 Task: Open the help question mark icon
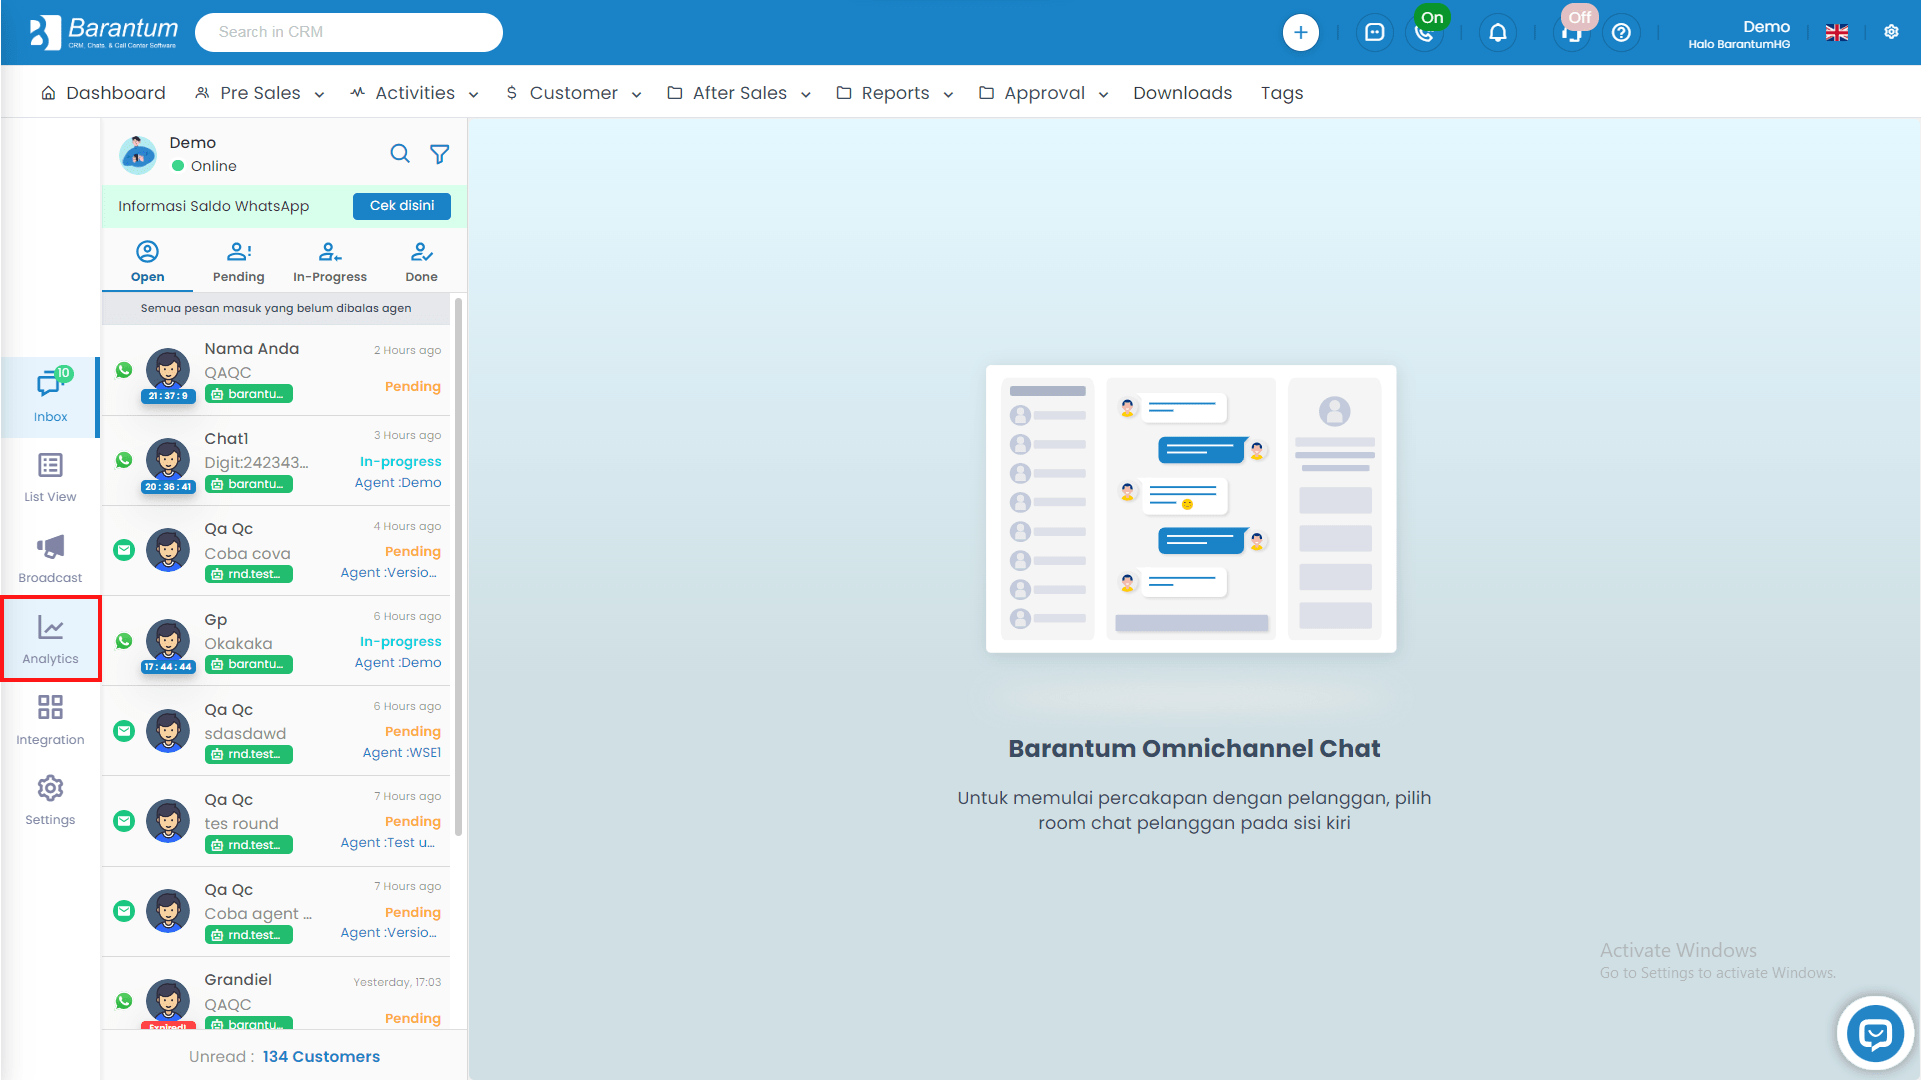coord(1622,32)
